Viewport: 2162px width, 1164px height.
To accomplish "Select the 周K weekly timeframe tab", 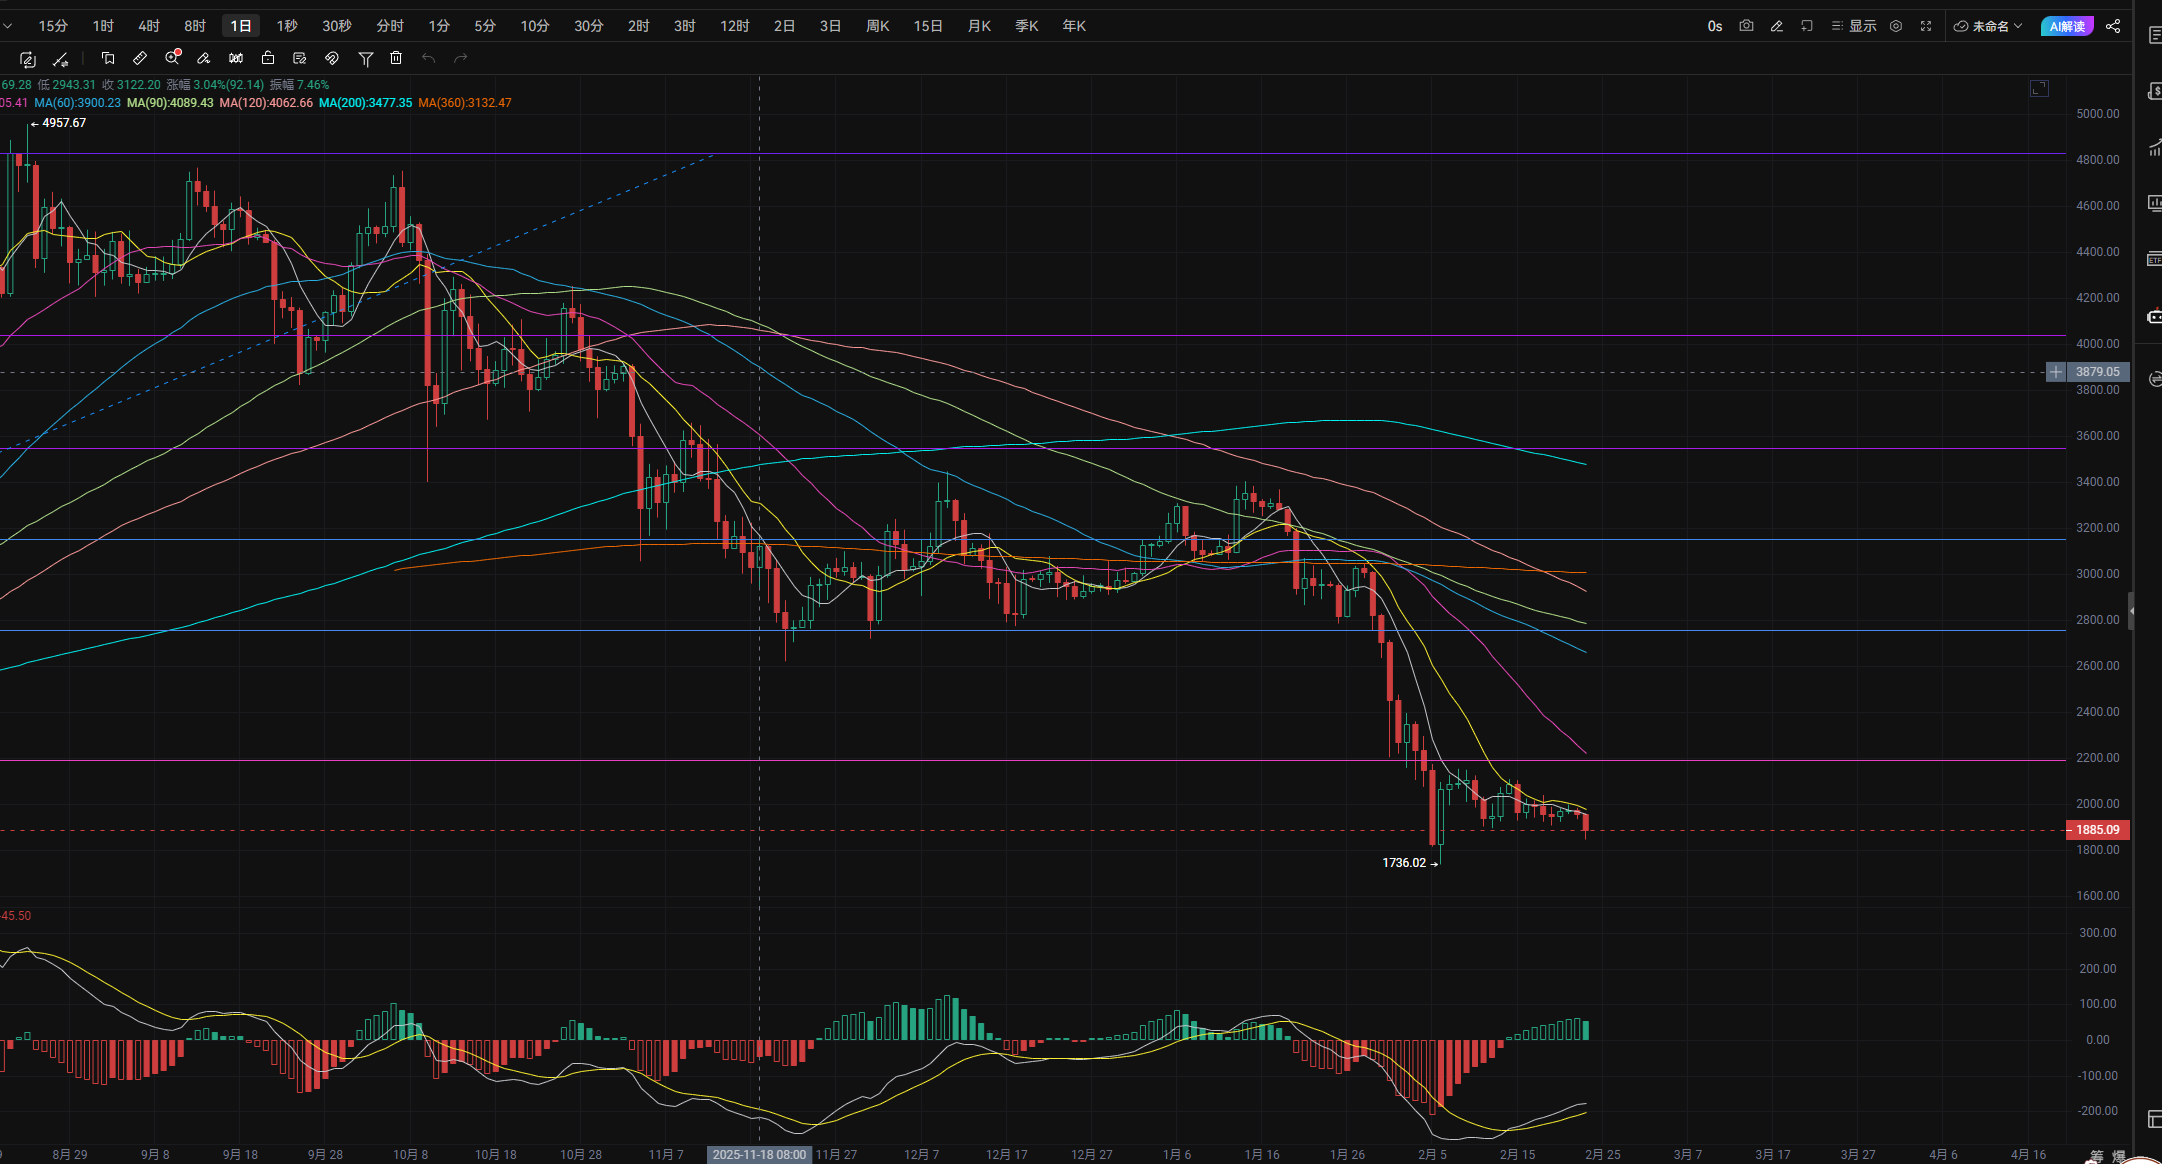I will click(x=877, y=26).
